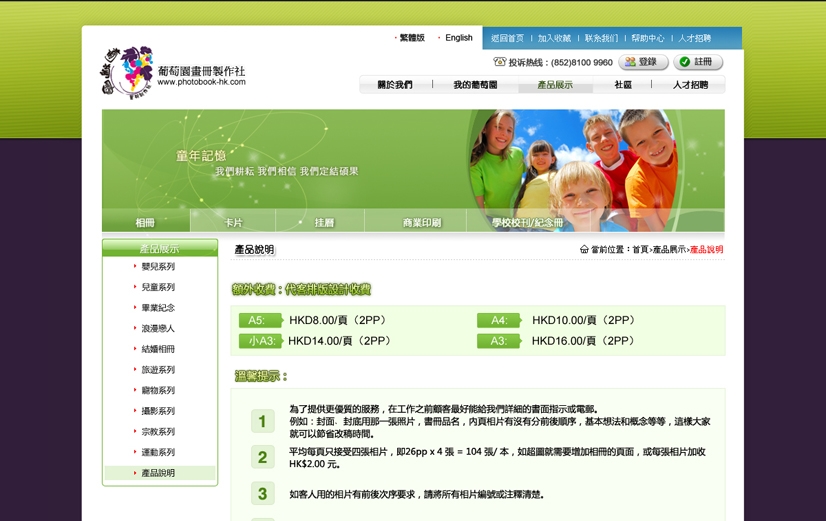Click 加入收藏 to bookmark the site
Viewport: 826px width, 521px height.
554,38
